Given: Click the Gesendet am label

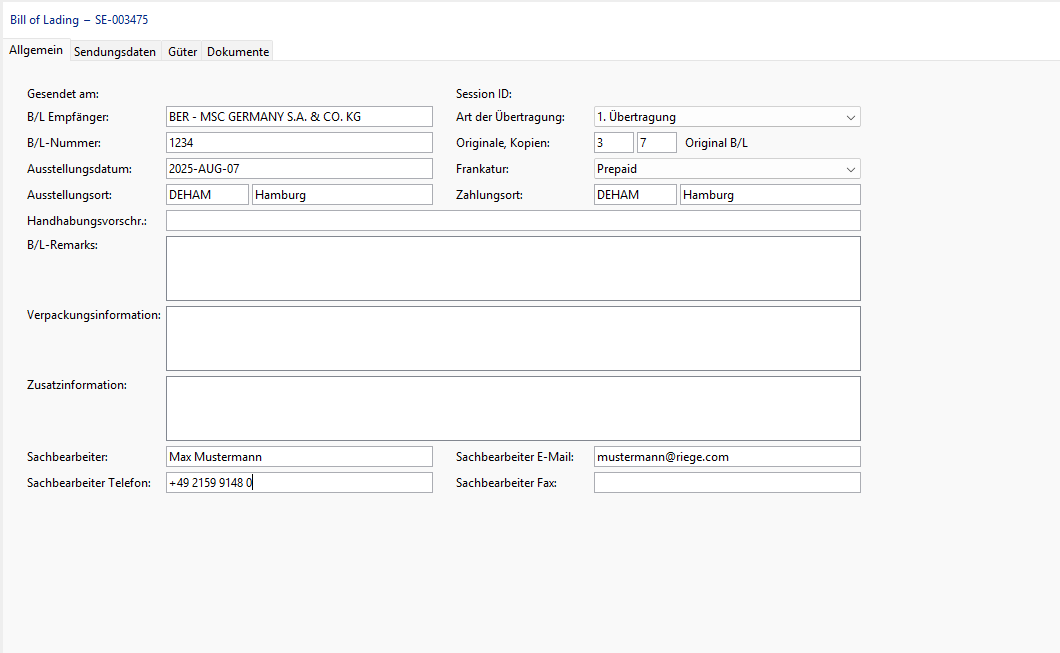Looking at the screenshot, I should click(63, 94).
